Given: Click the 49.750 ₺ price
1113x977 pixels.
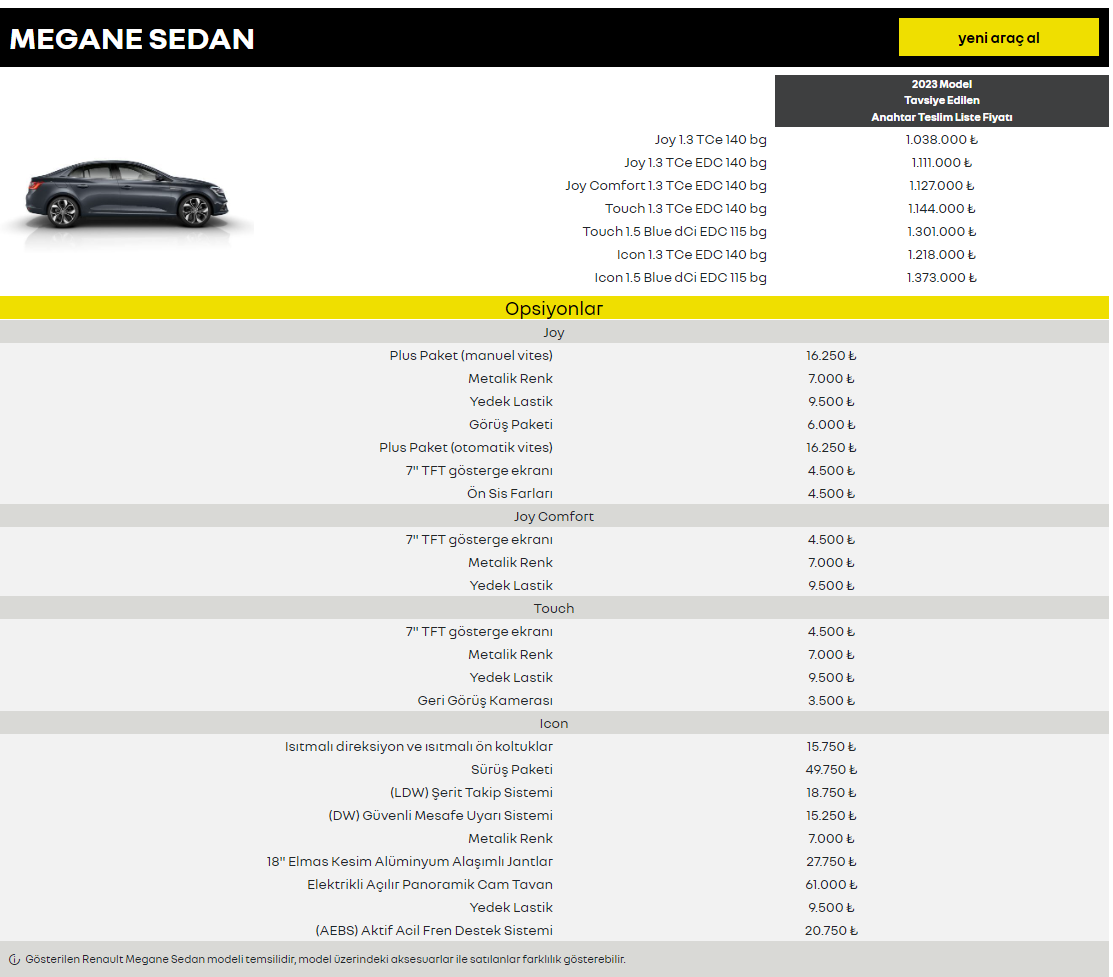Looking at the screenshot, I should 831,770.
